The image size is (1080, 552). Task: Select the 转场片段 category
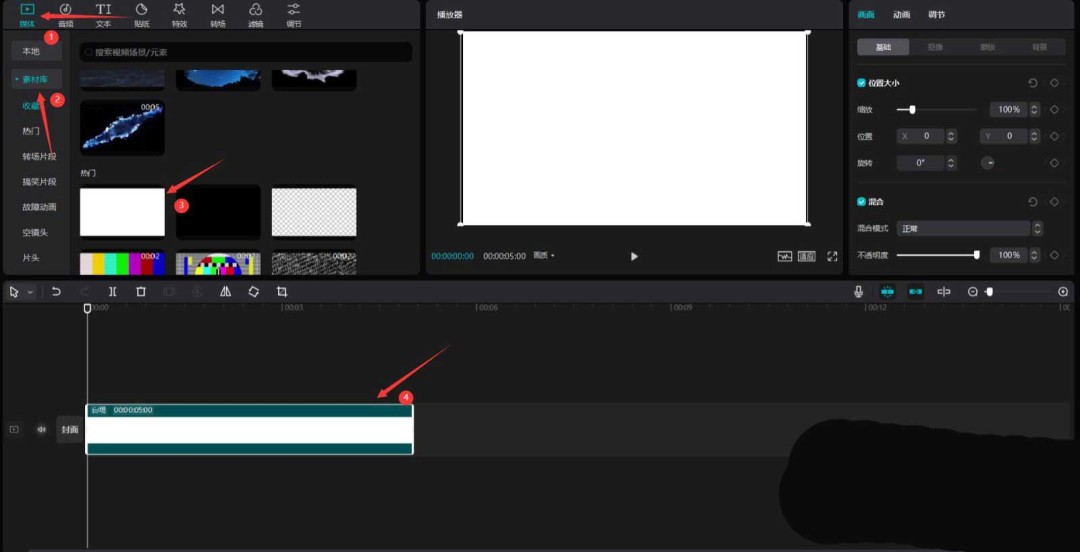pos(39,156)
